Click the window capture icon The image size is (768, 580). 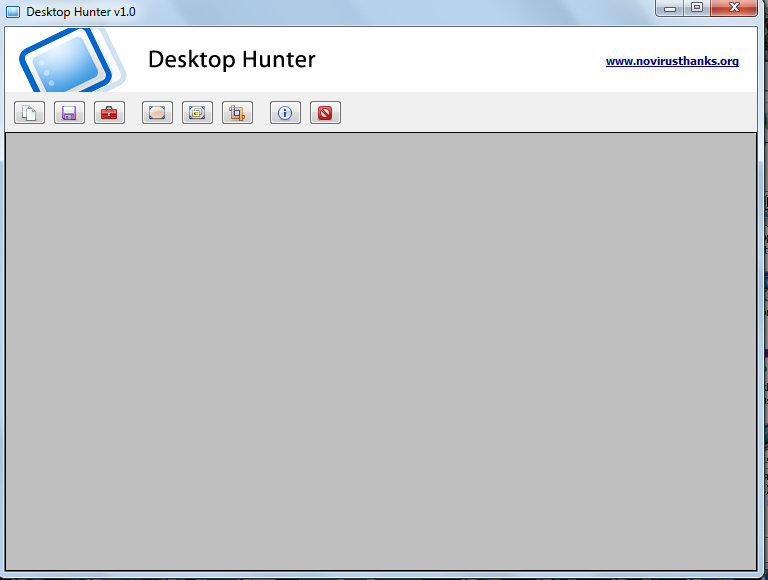(x=197, y=113)
